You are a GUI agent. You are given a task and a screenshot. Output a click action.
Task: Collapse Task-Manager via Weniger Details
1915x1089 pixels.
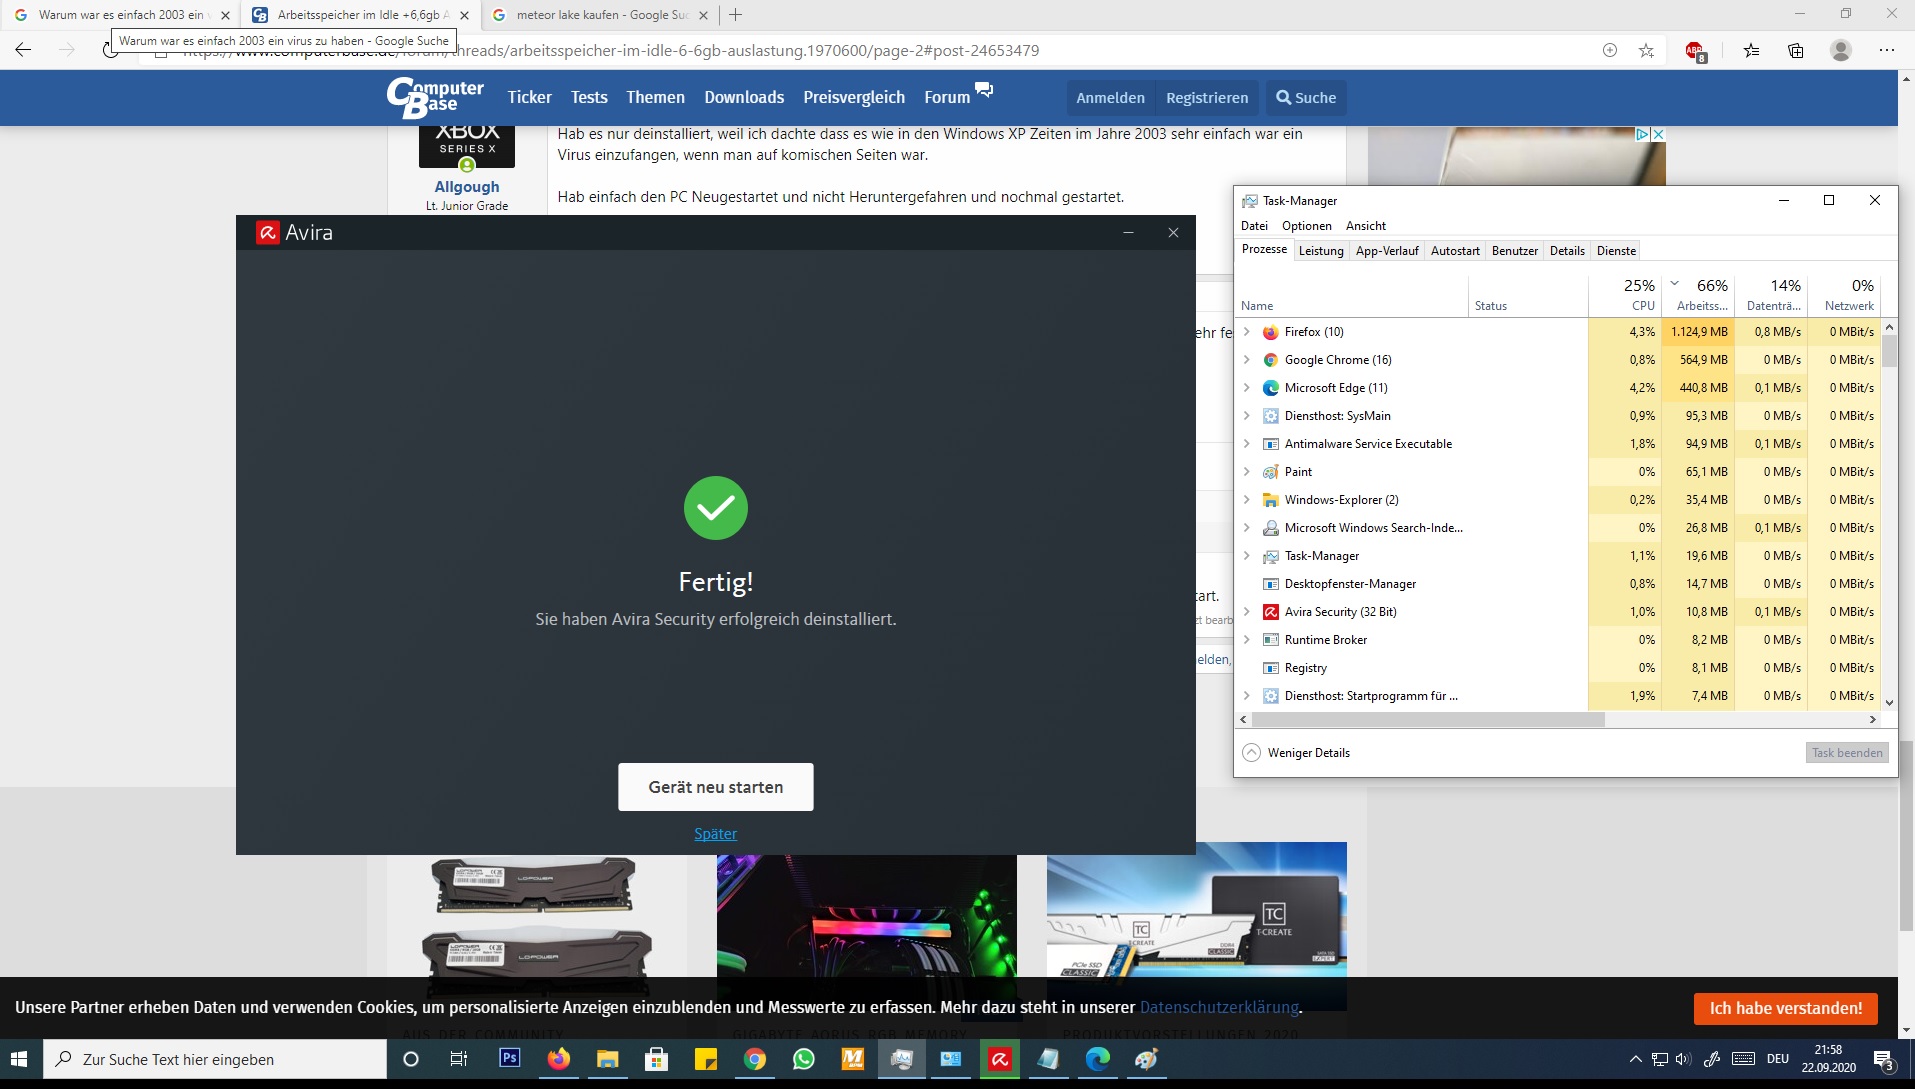pos(1295,752)
